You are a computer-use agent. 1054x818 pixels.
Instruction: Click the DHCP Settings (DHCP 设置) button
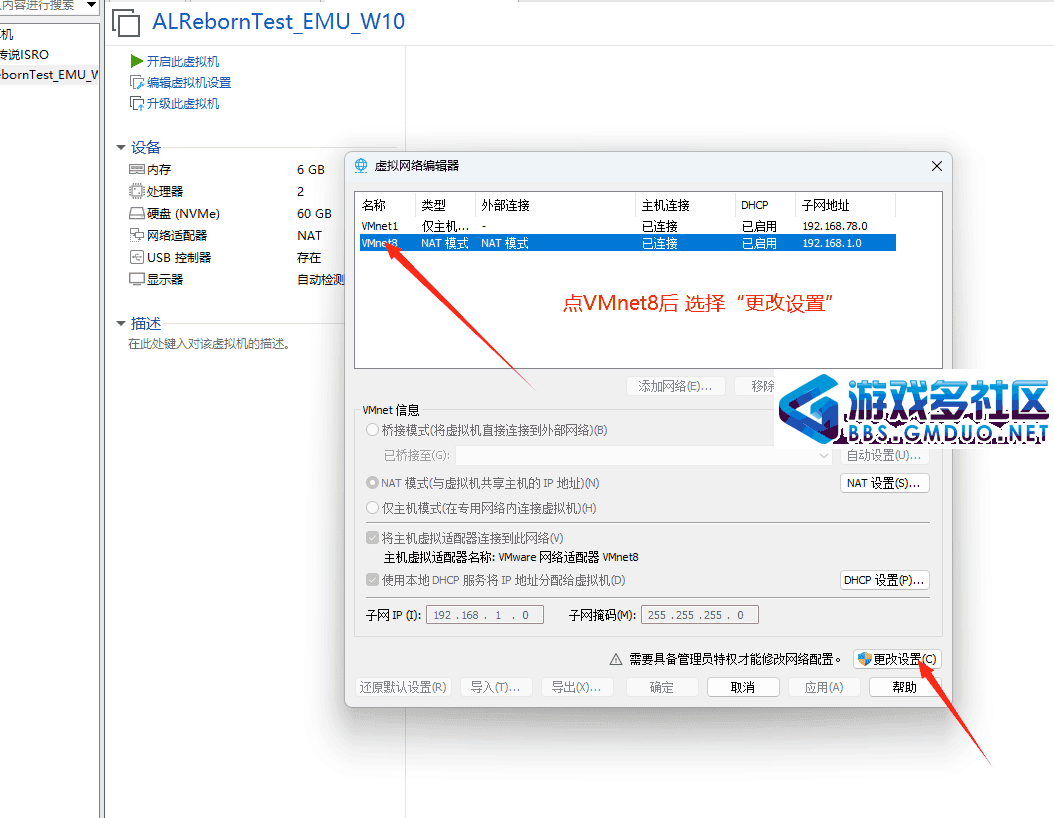pos(885,580)
